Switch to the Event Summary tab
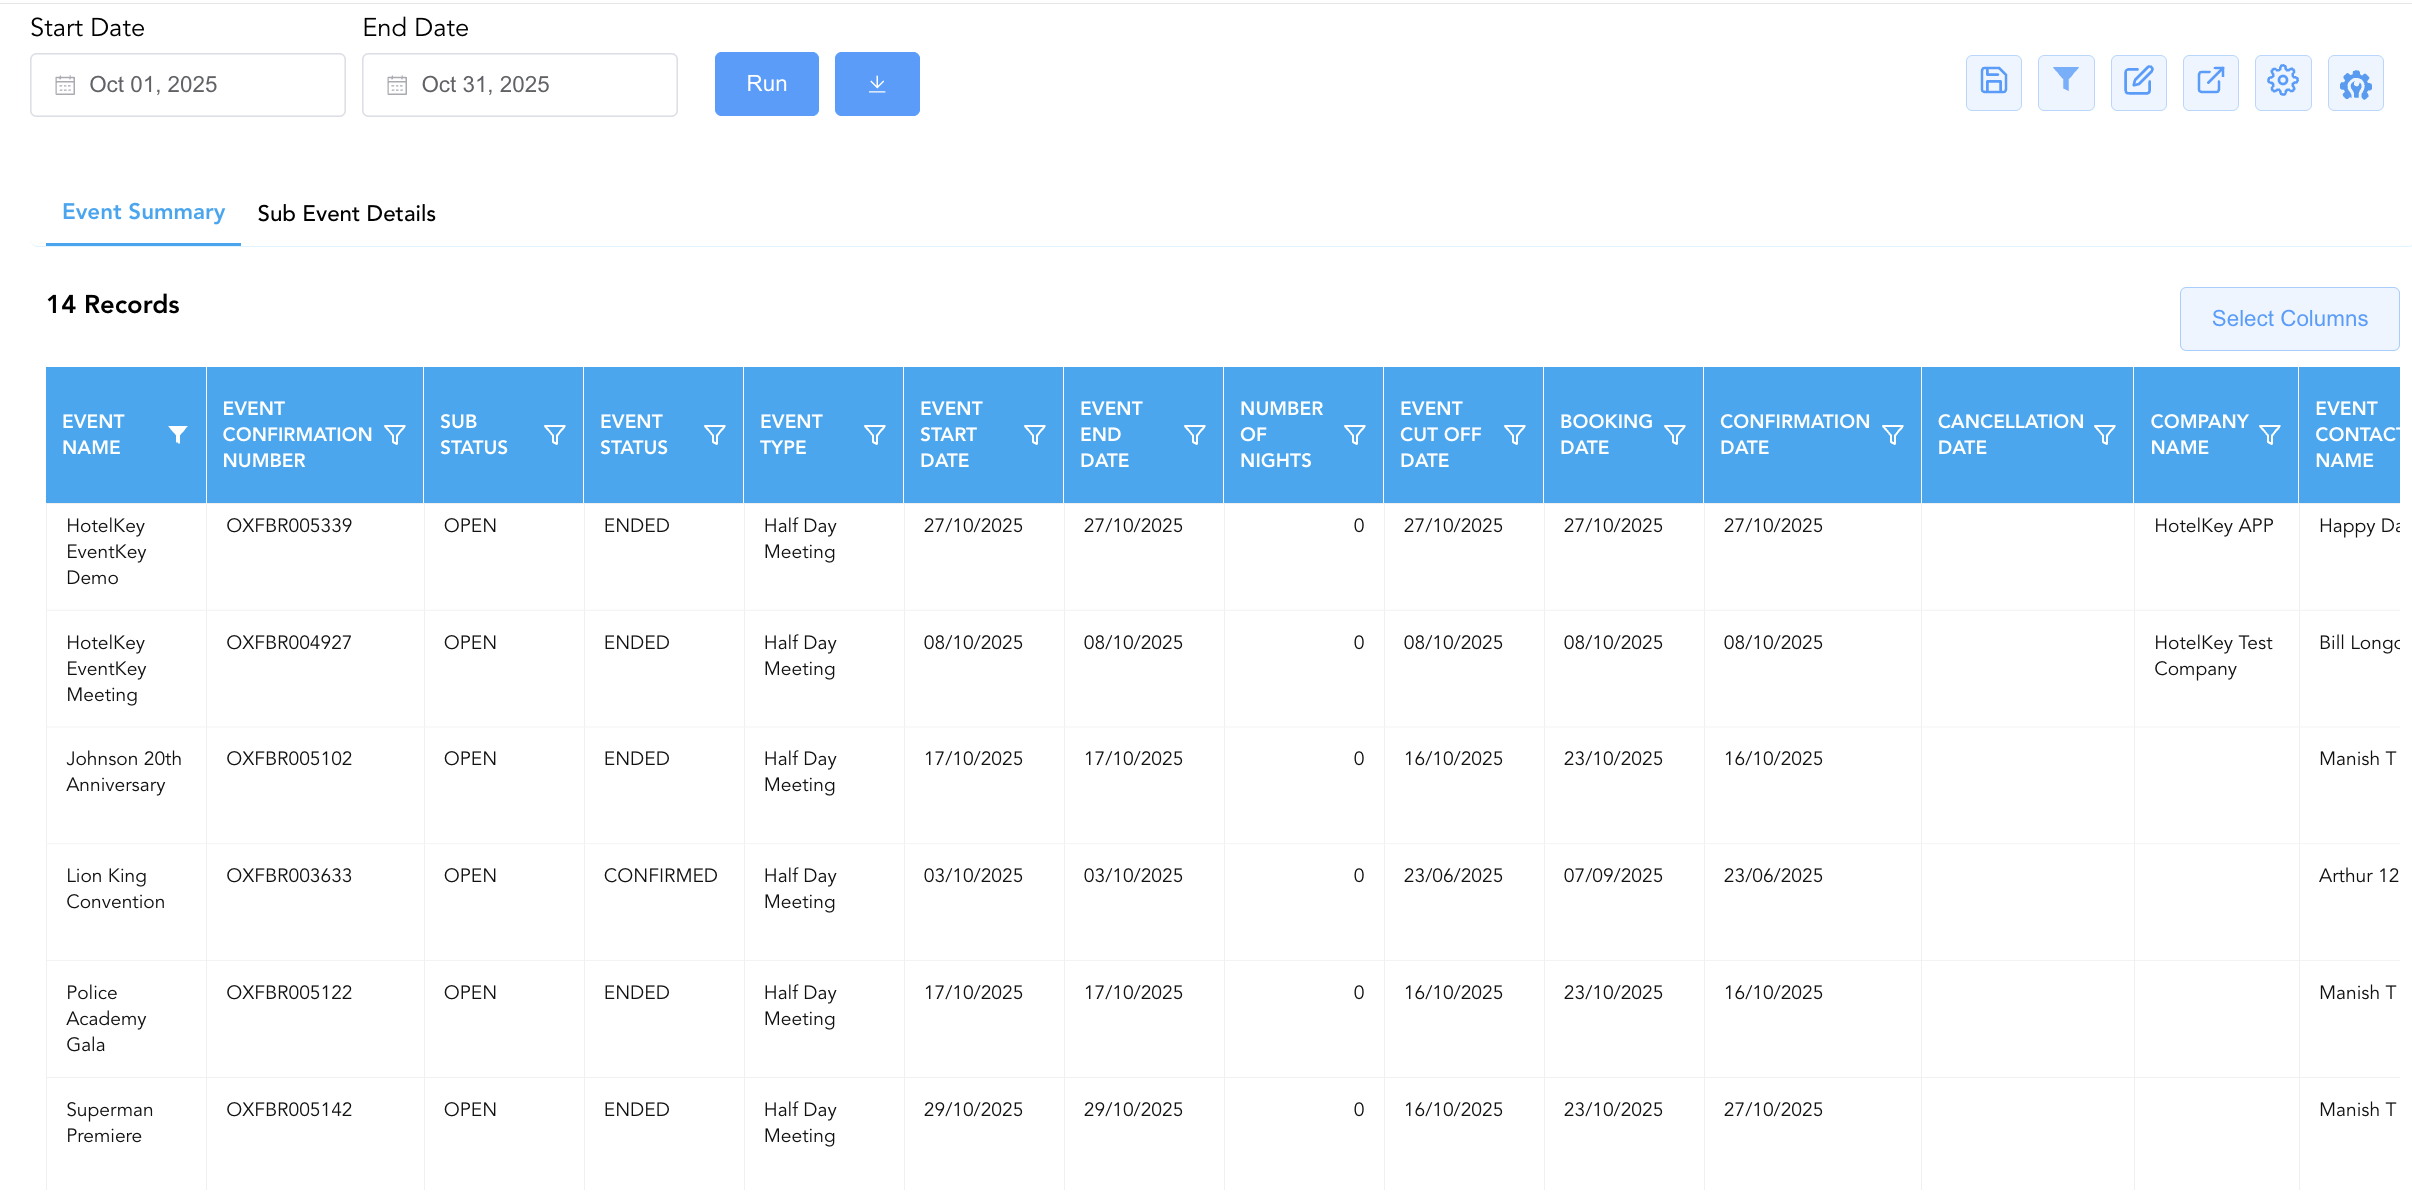 click(143, 212)
